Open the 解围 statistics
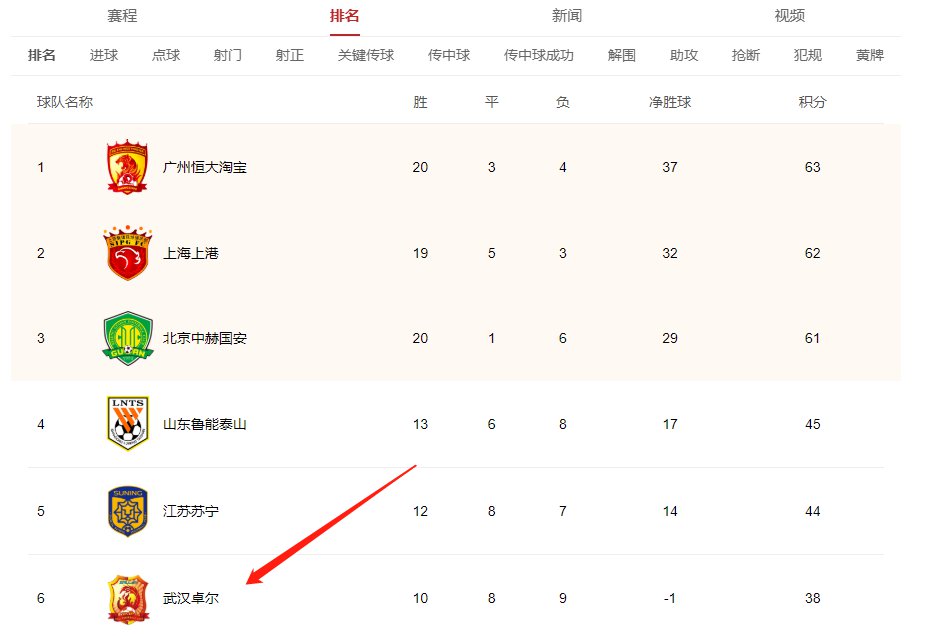Screen dimensions: 925x636 [621, 56]
